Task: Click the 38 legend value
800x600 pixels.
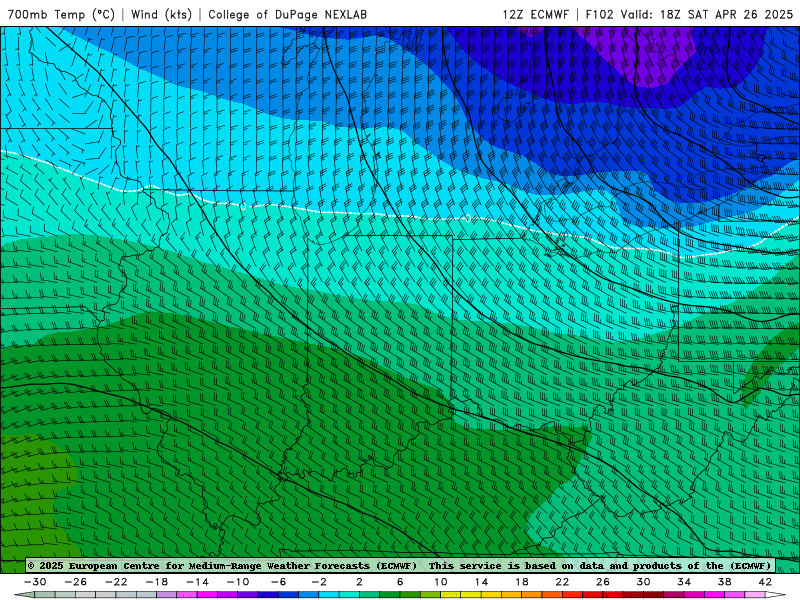Action: [724, 582]
